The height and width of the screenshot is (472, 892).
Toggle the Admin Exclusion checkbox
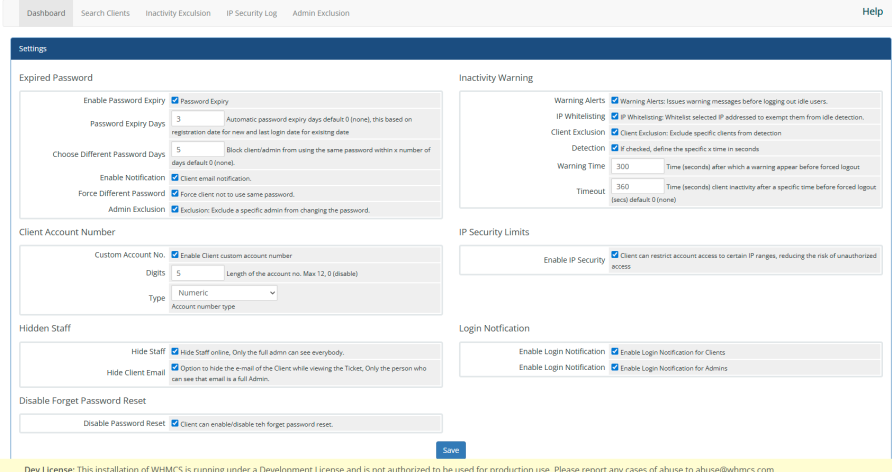[175, 209]
